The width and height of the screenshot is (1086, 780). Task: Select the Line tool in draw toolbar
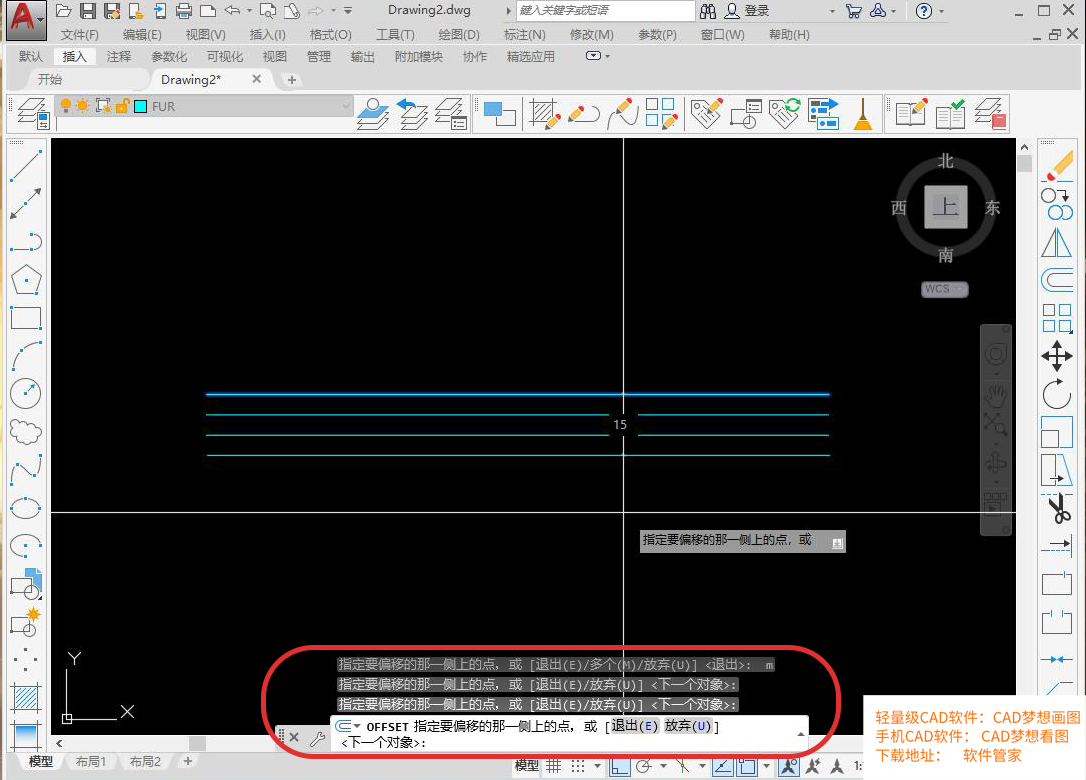pos(26,166)
